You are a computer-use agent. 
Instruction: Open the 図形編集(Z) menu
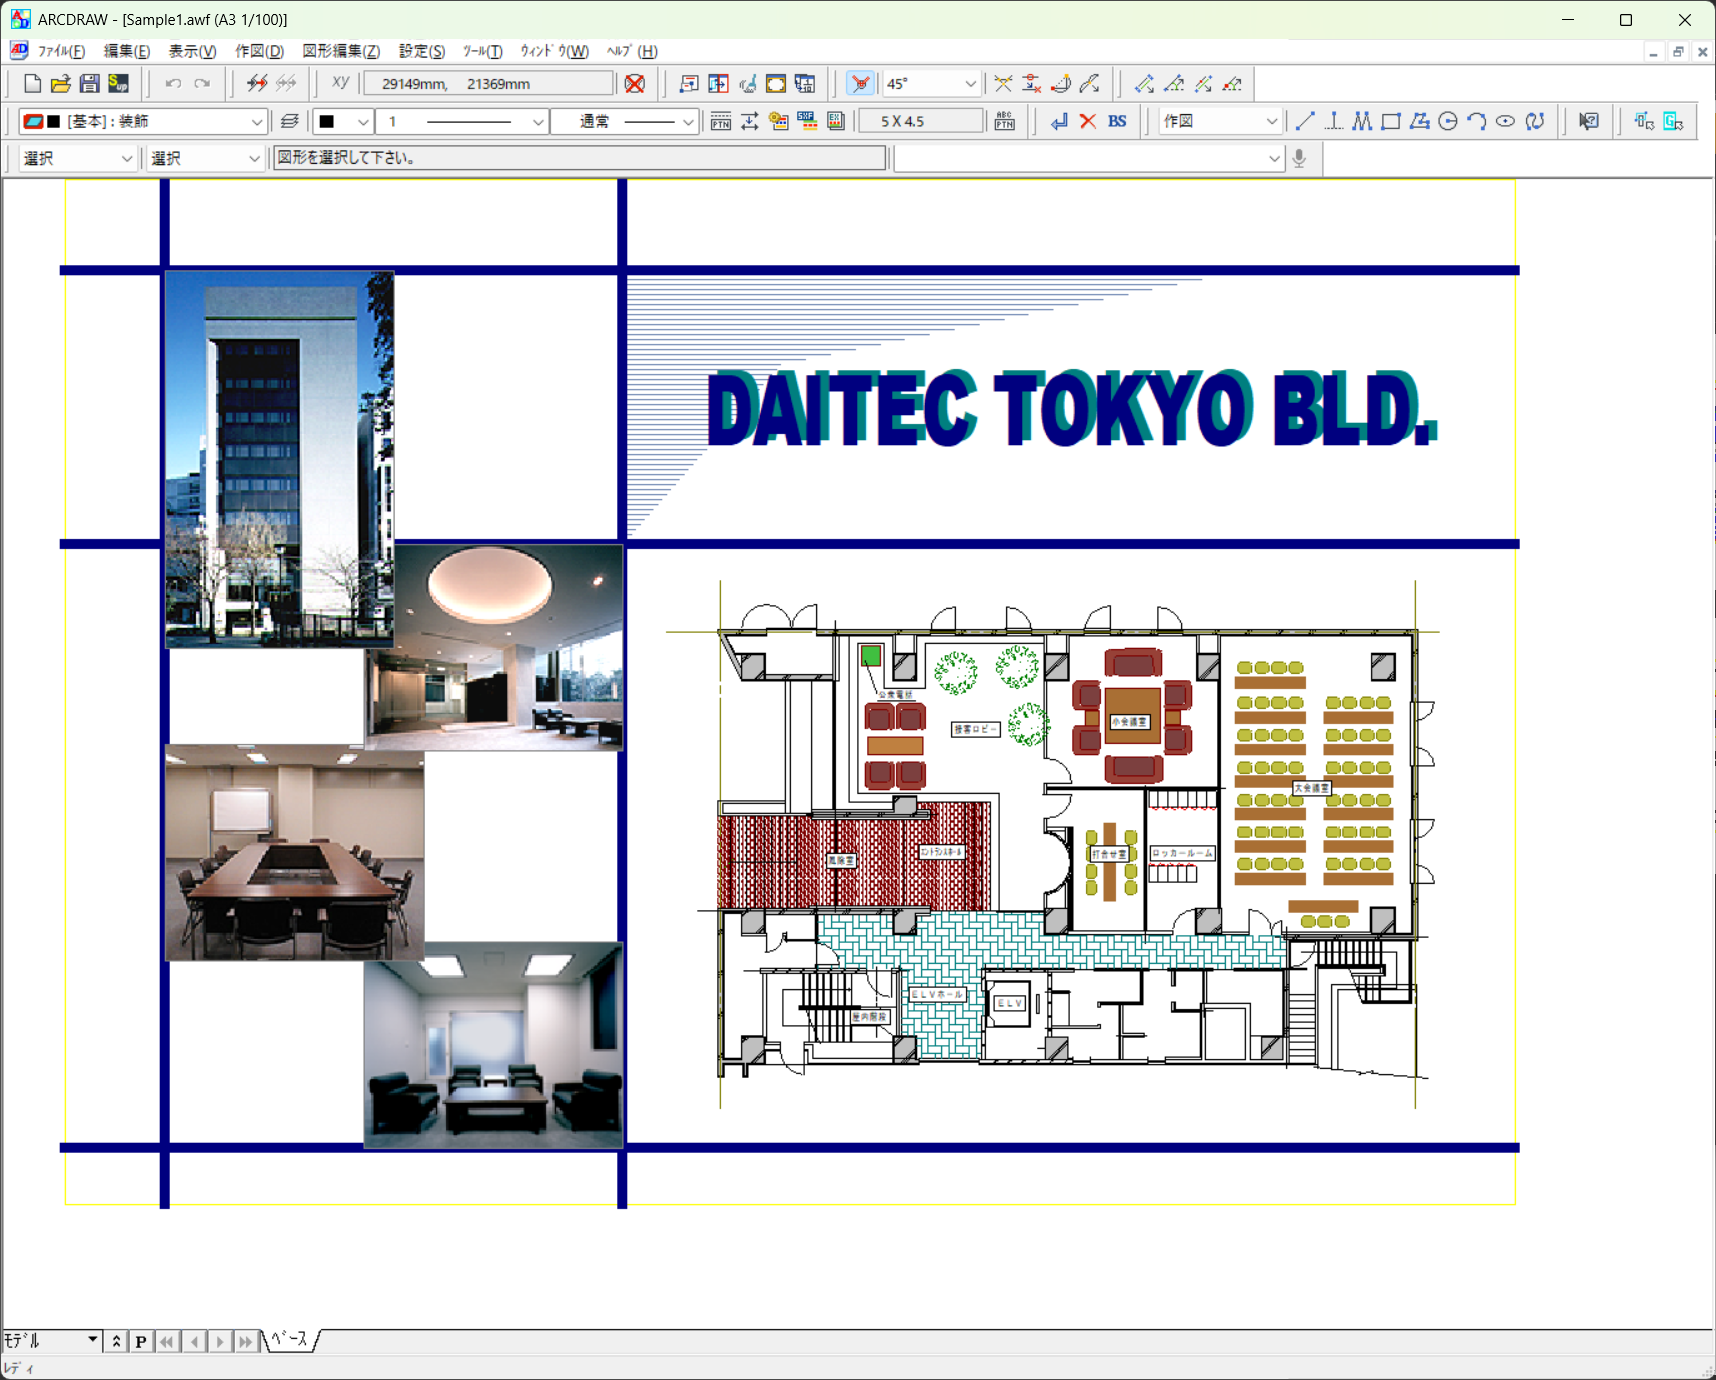341,51
